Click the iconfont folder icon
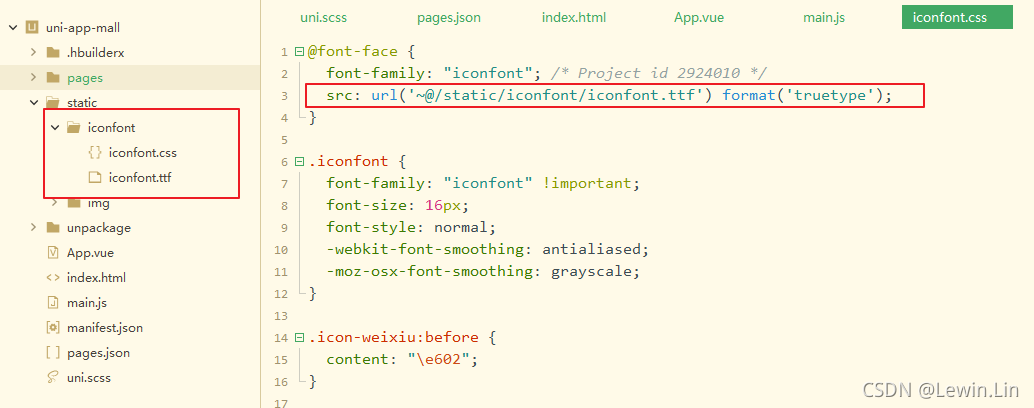 tap(75, 128)
